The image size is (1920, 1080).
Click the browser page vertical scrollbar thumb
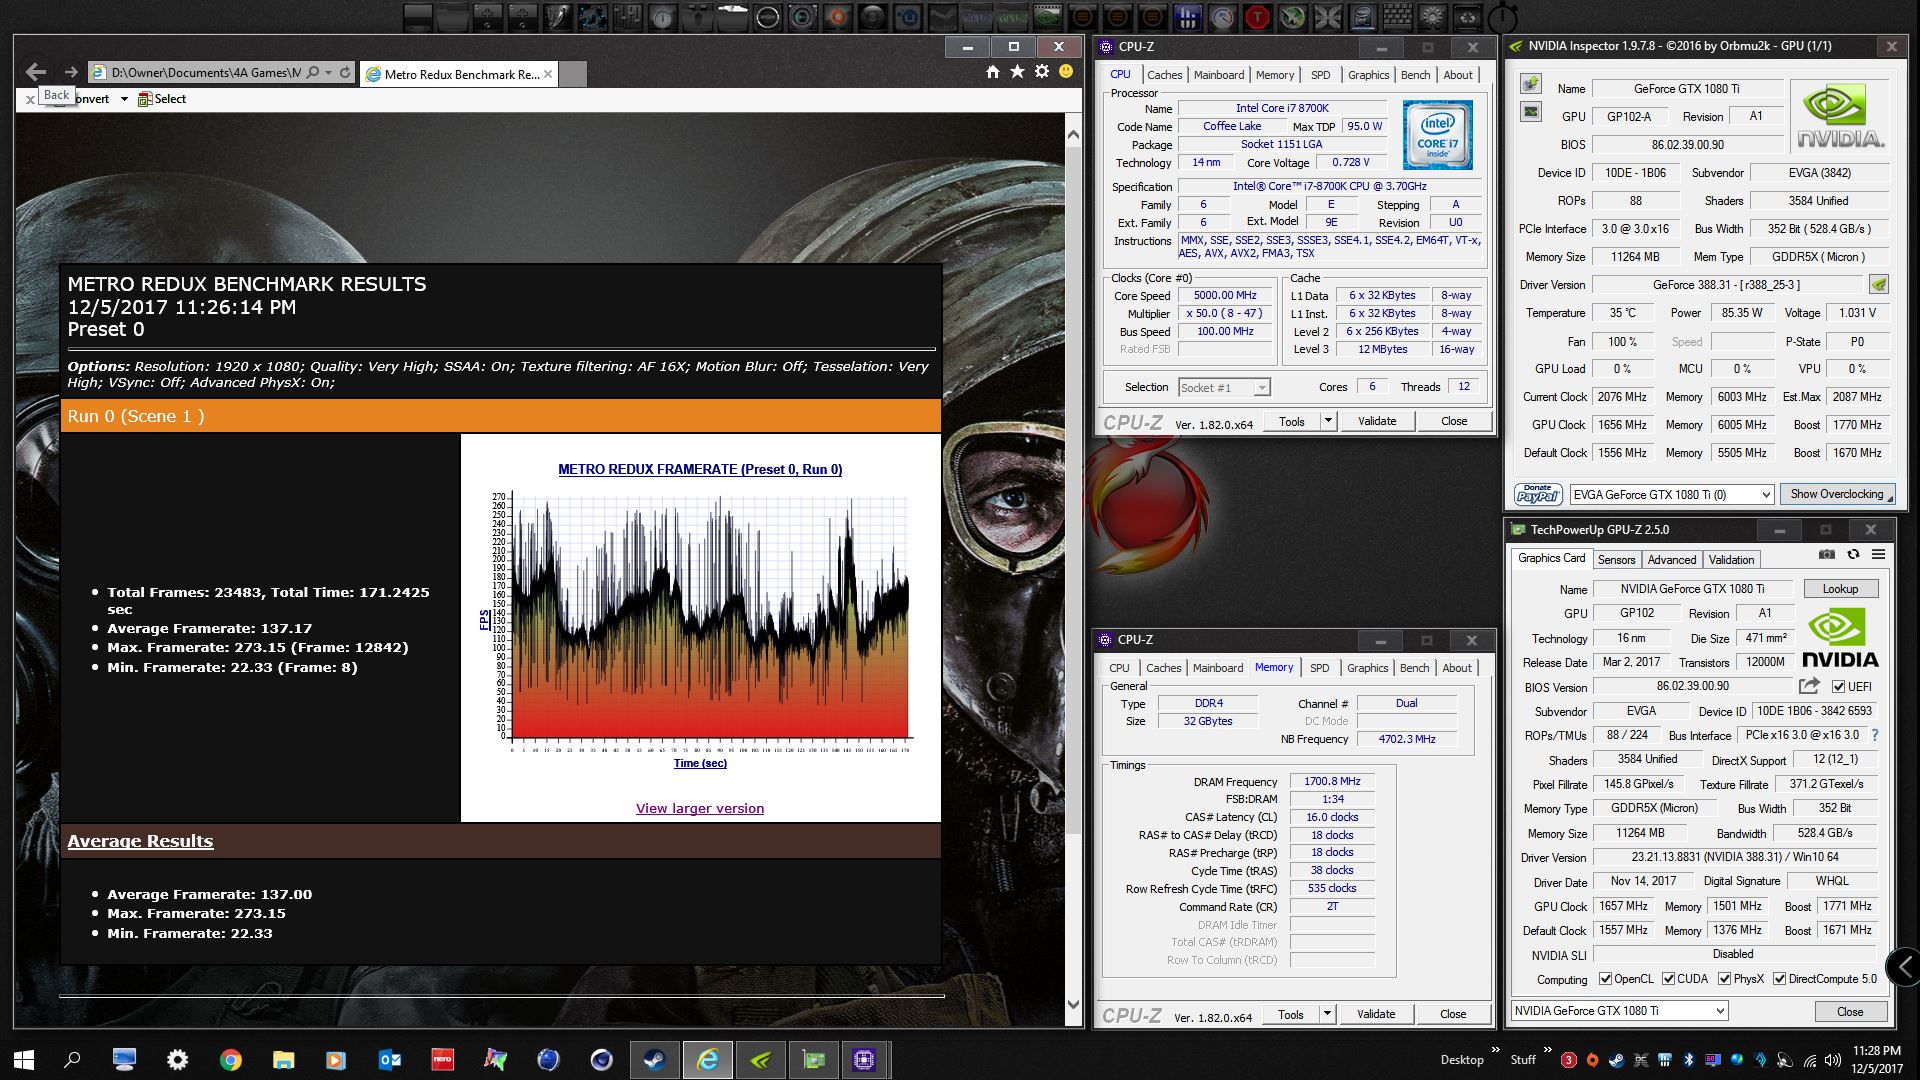point(1073,490)
